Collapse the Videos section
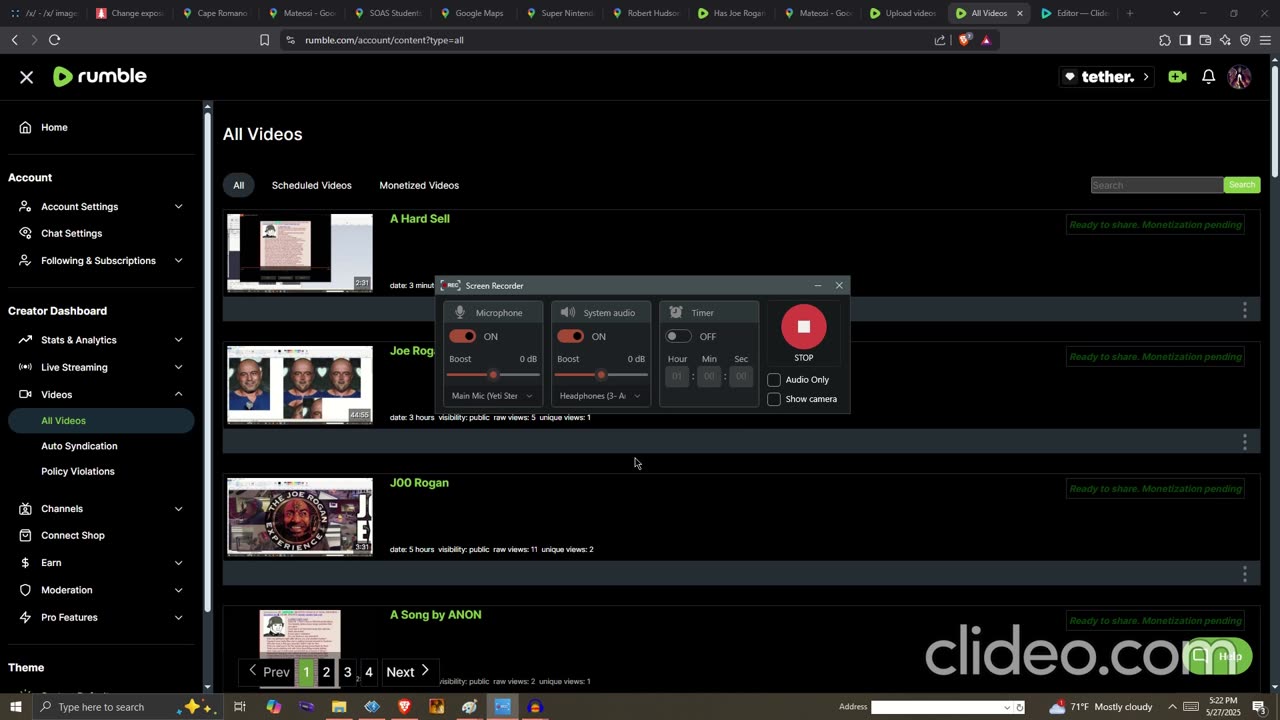This screenshot has height=720, width=1280. (x=100, y=394)
